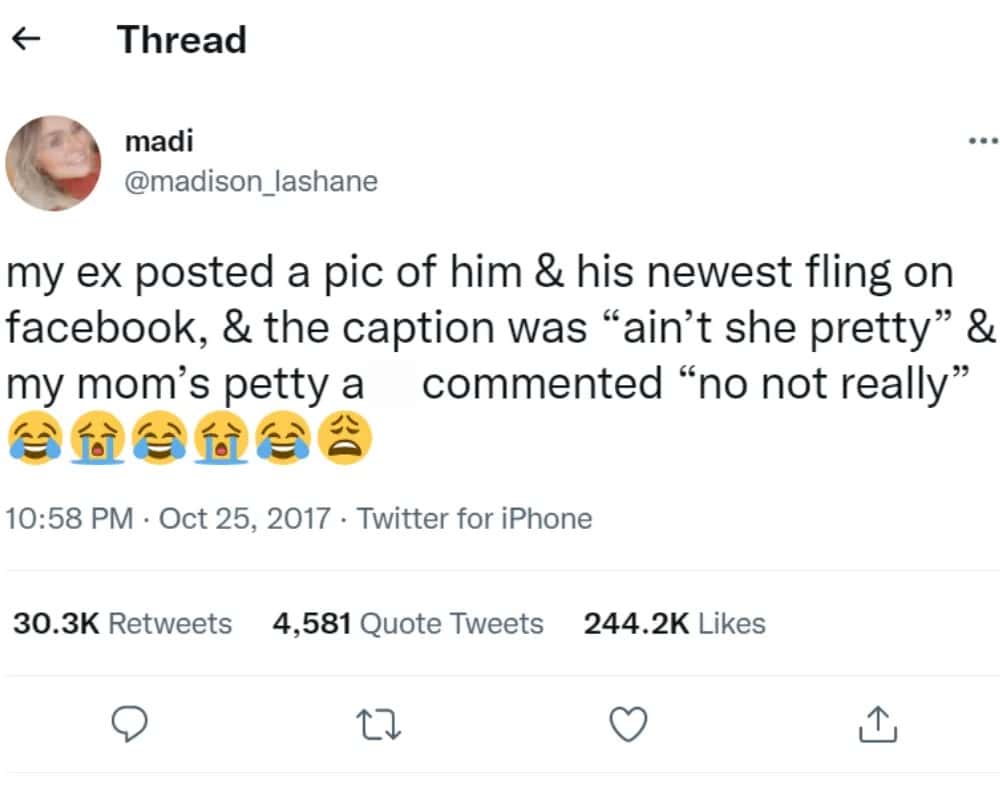The width and height of the screenshot is (1000, 800).
Task: Show the 244.2K Likes list
Action: [674, 624]
